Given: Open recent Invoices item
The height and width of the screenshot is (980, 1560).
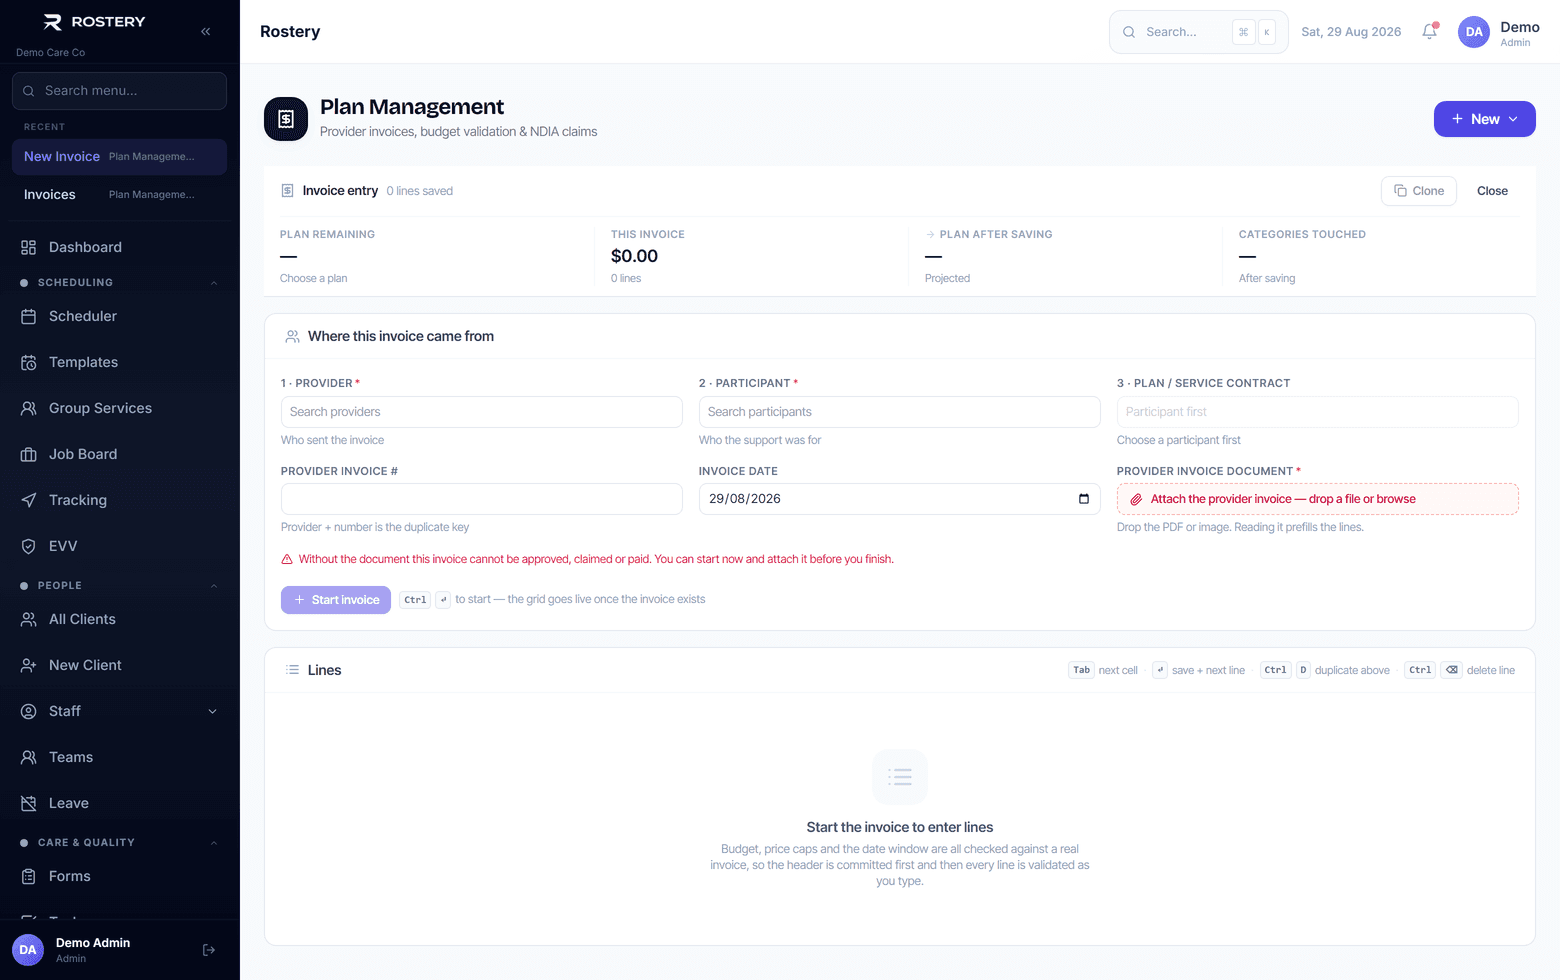Looking at the screenshot, I should pos(120,195).
